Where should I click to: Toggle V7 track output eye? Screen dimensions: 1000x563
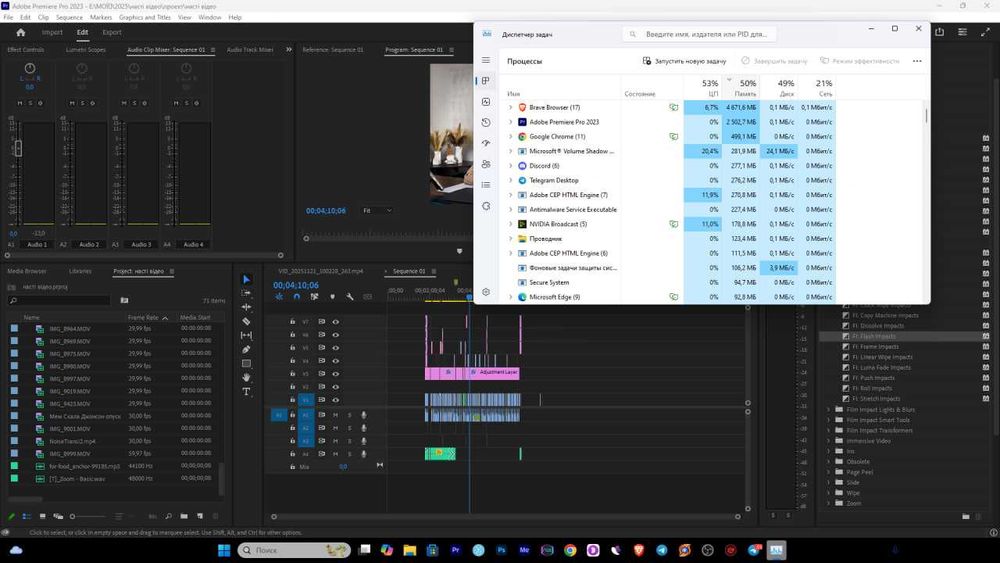point(335,322)
